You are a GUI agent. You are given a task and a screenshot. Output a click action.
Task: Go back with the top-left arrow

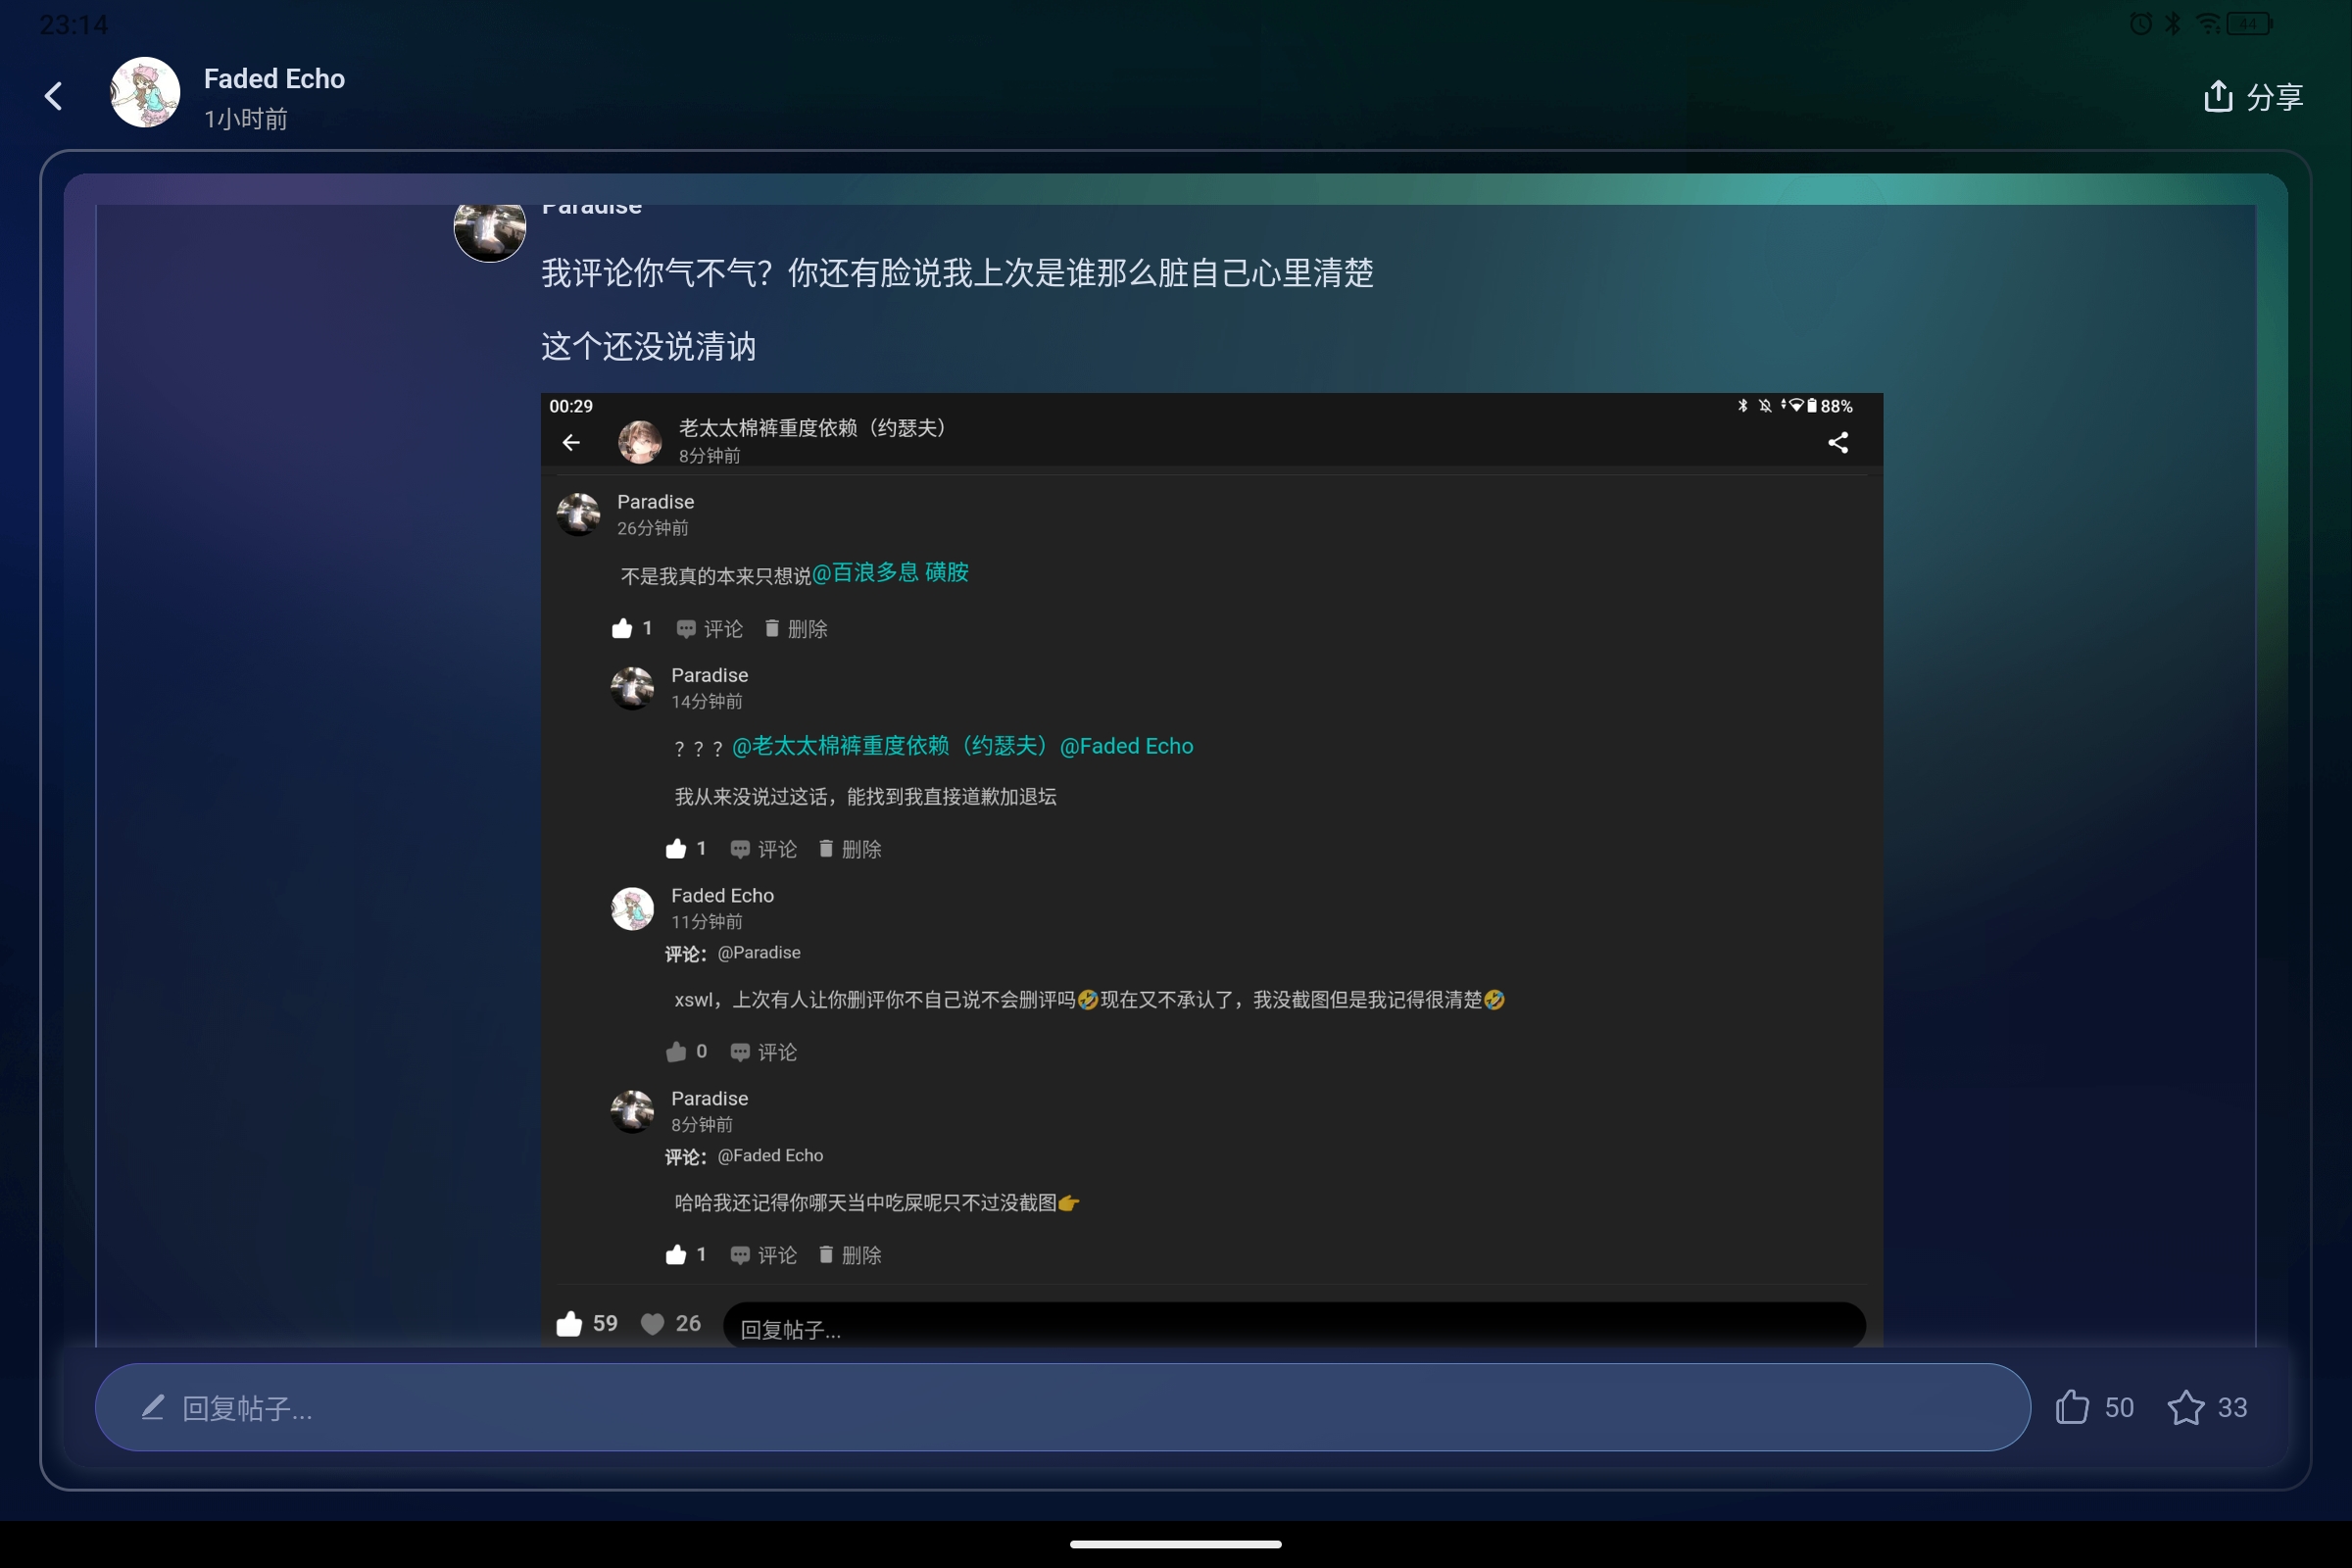tap(54, 96)
